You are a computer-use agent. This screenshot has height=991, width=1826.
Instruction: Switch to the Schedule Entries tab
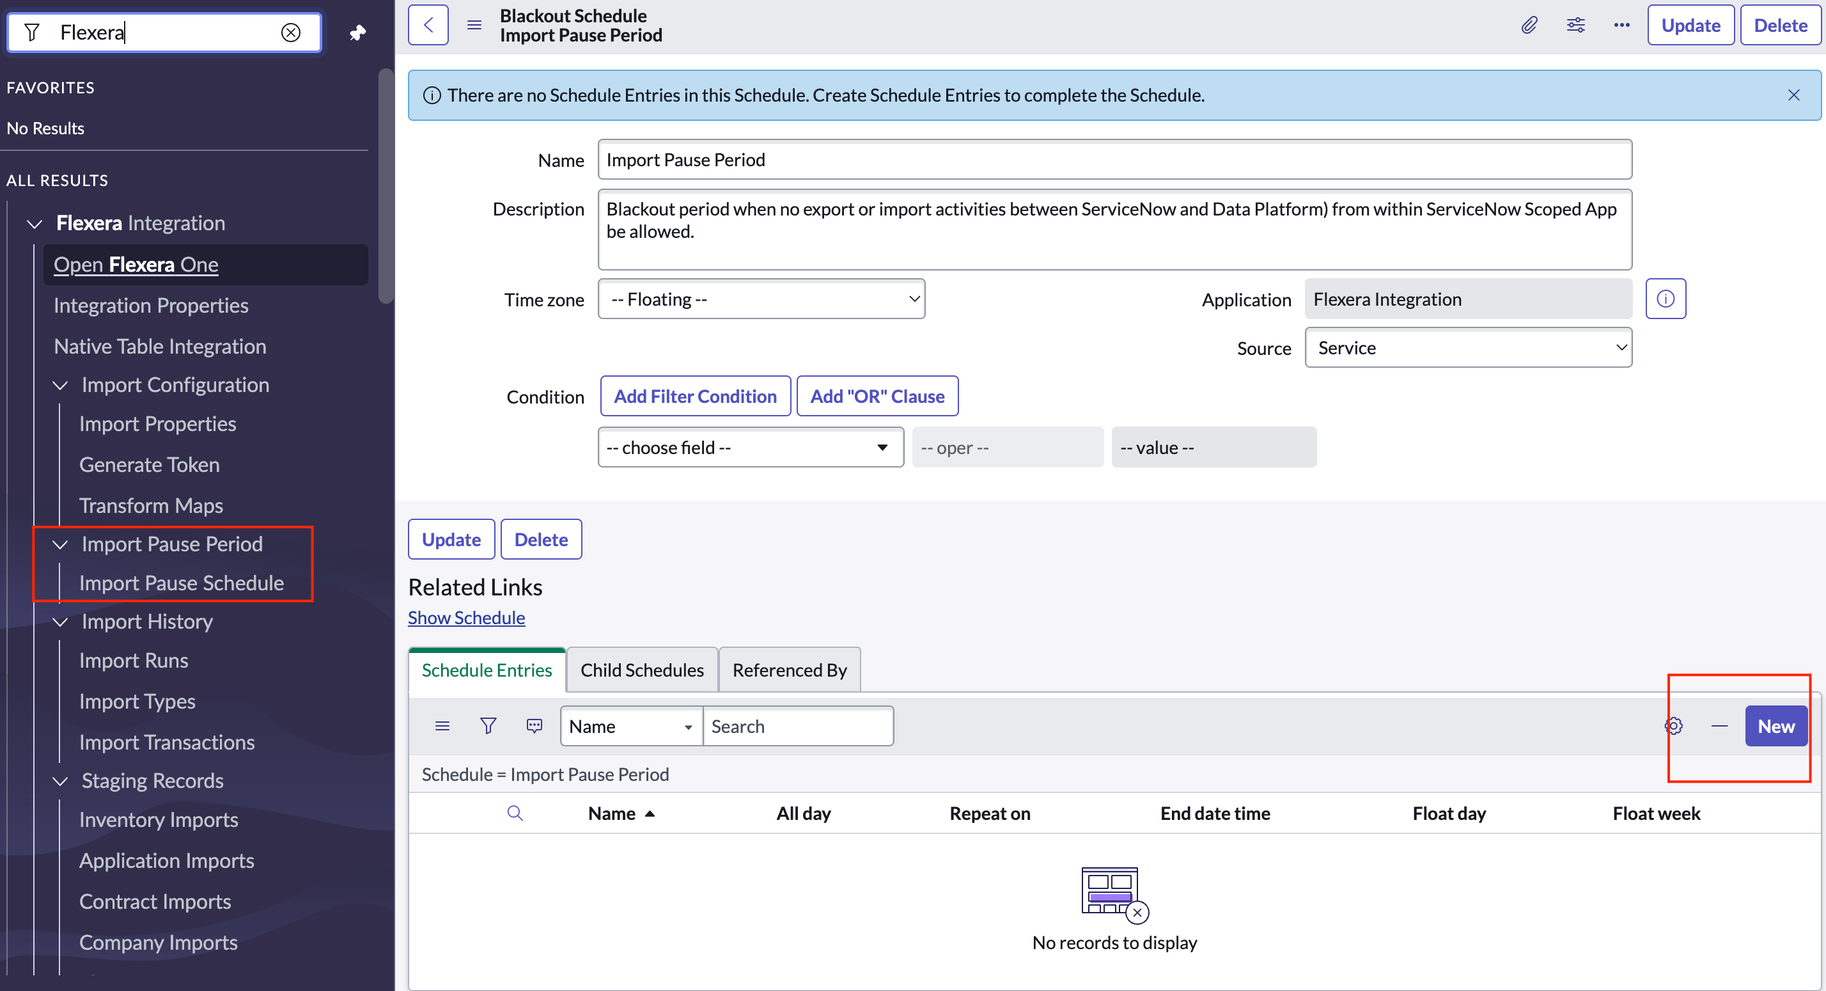pos(487,670)
